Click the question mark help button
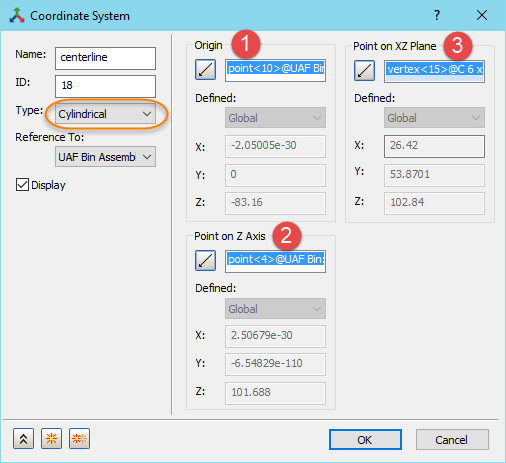Viewport: 506px width, 463px height. [x=437, y=15]
